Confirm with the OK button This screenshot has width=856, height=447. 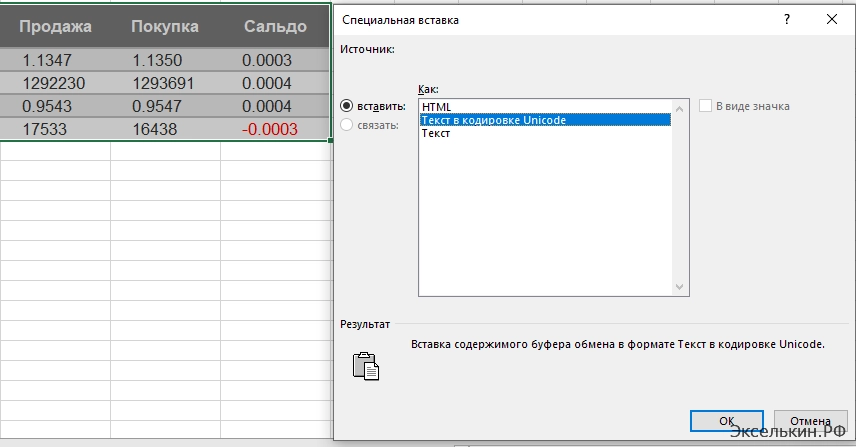click(727, 421)
